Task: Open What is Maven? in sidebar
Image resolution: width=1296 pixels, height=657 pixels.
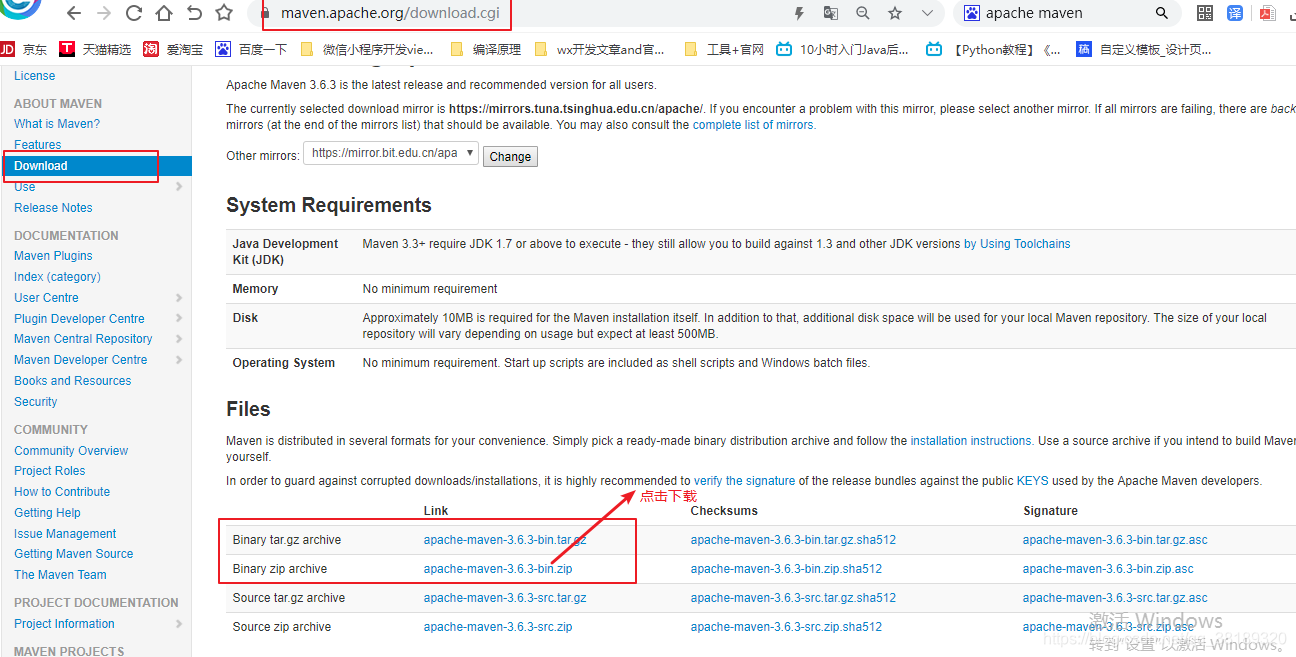Action: pyautogui.click(x=57, y=124)
